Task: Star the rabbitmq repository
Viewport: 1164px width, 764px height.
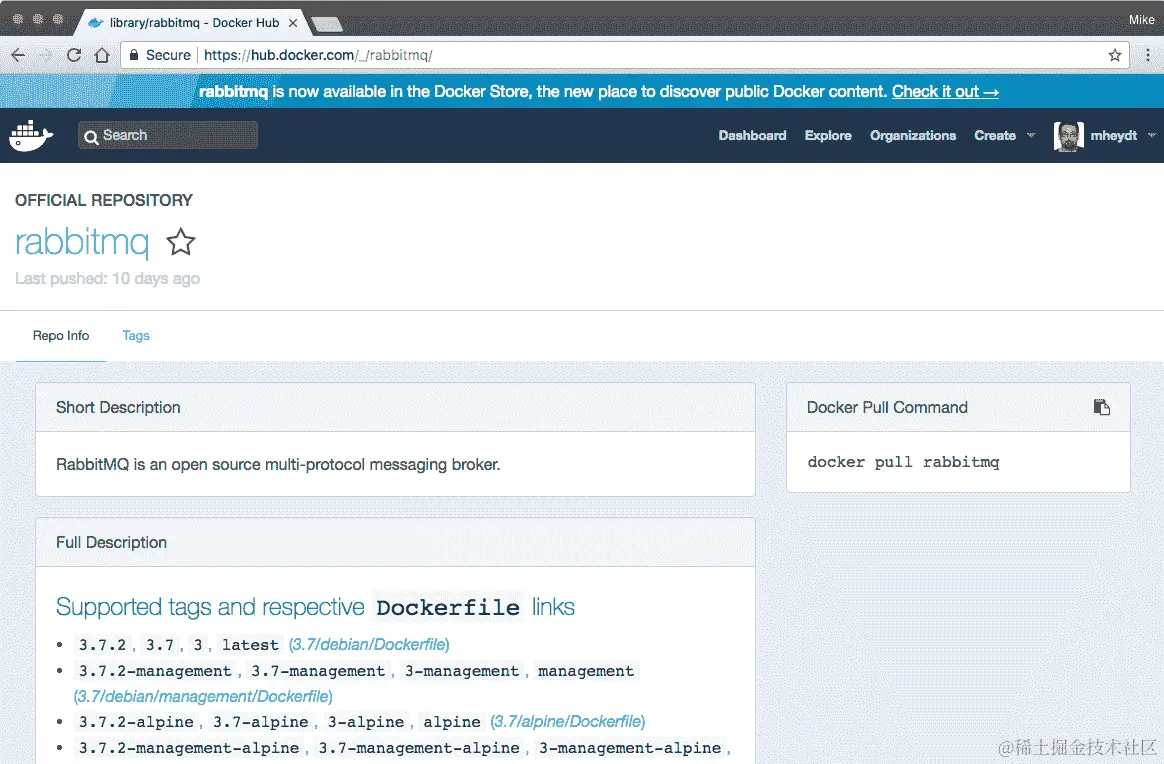Action: pyautogui.click(x=180, y=242)
